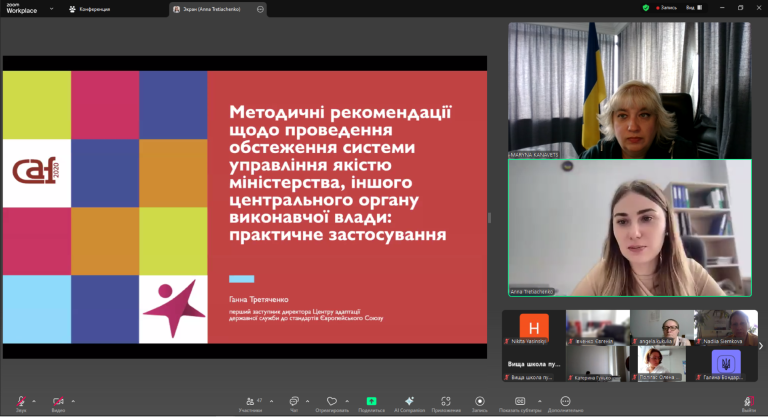Open the Участники participants panel

click(x=251, y=404)
